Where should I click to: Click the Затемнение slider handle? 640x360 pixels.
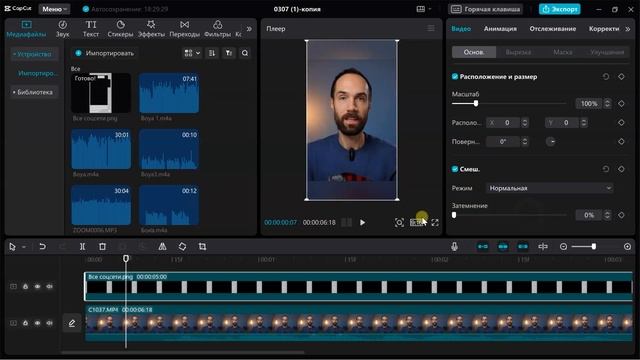tap(454, 215)
